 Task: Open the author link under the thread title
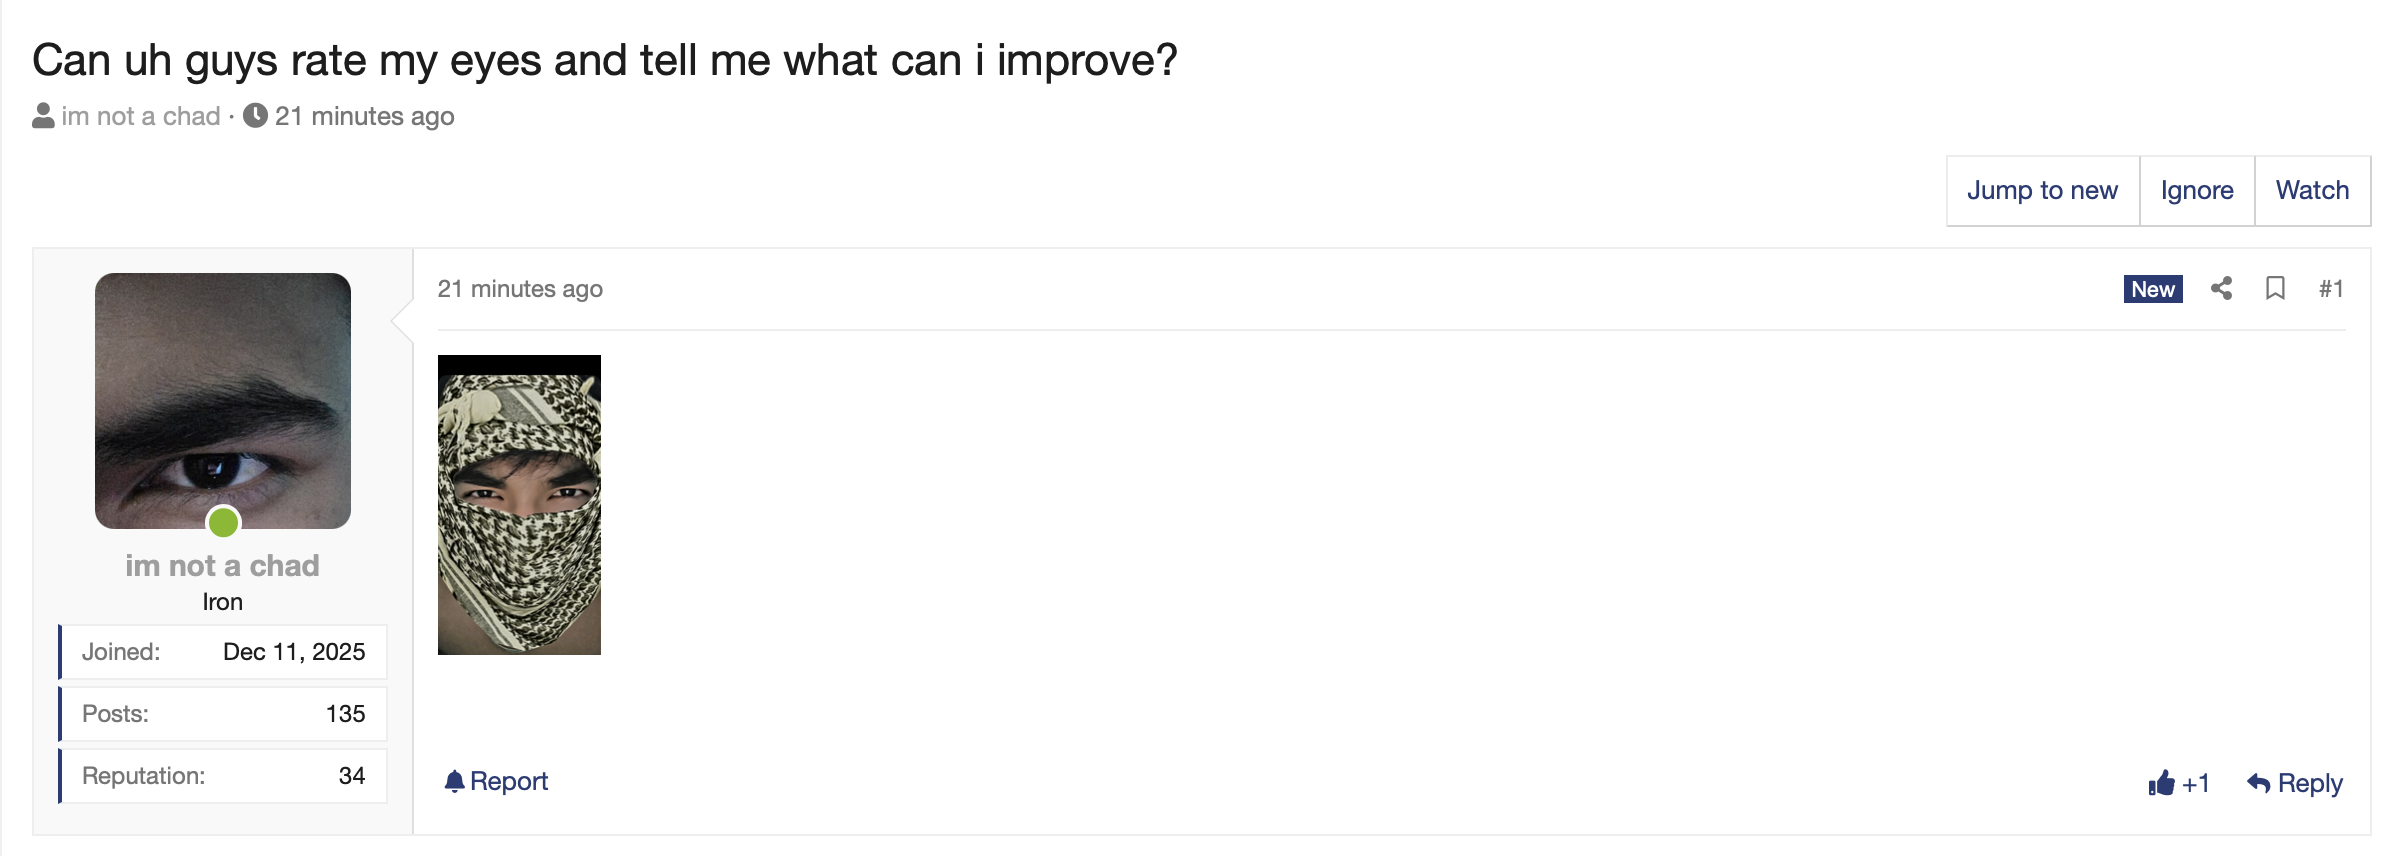click(x=141, y=116)
